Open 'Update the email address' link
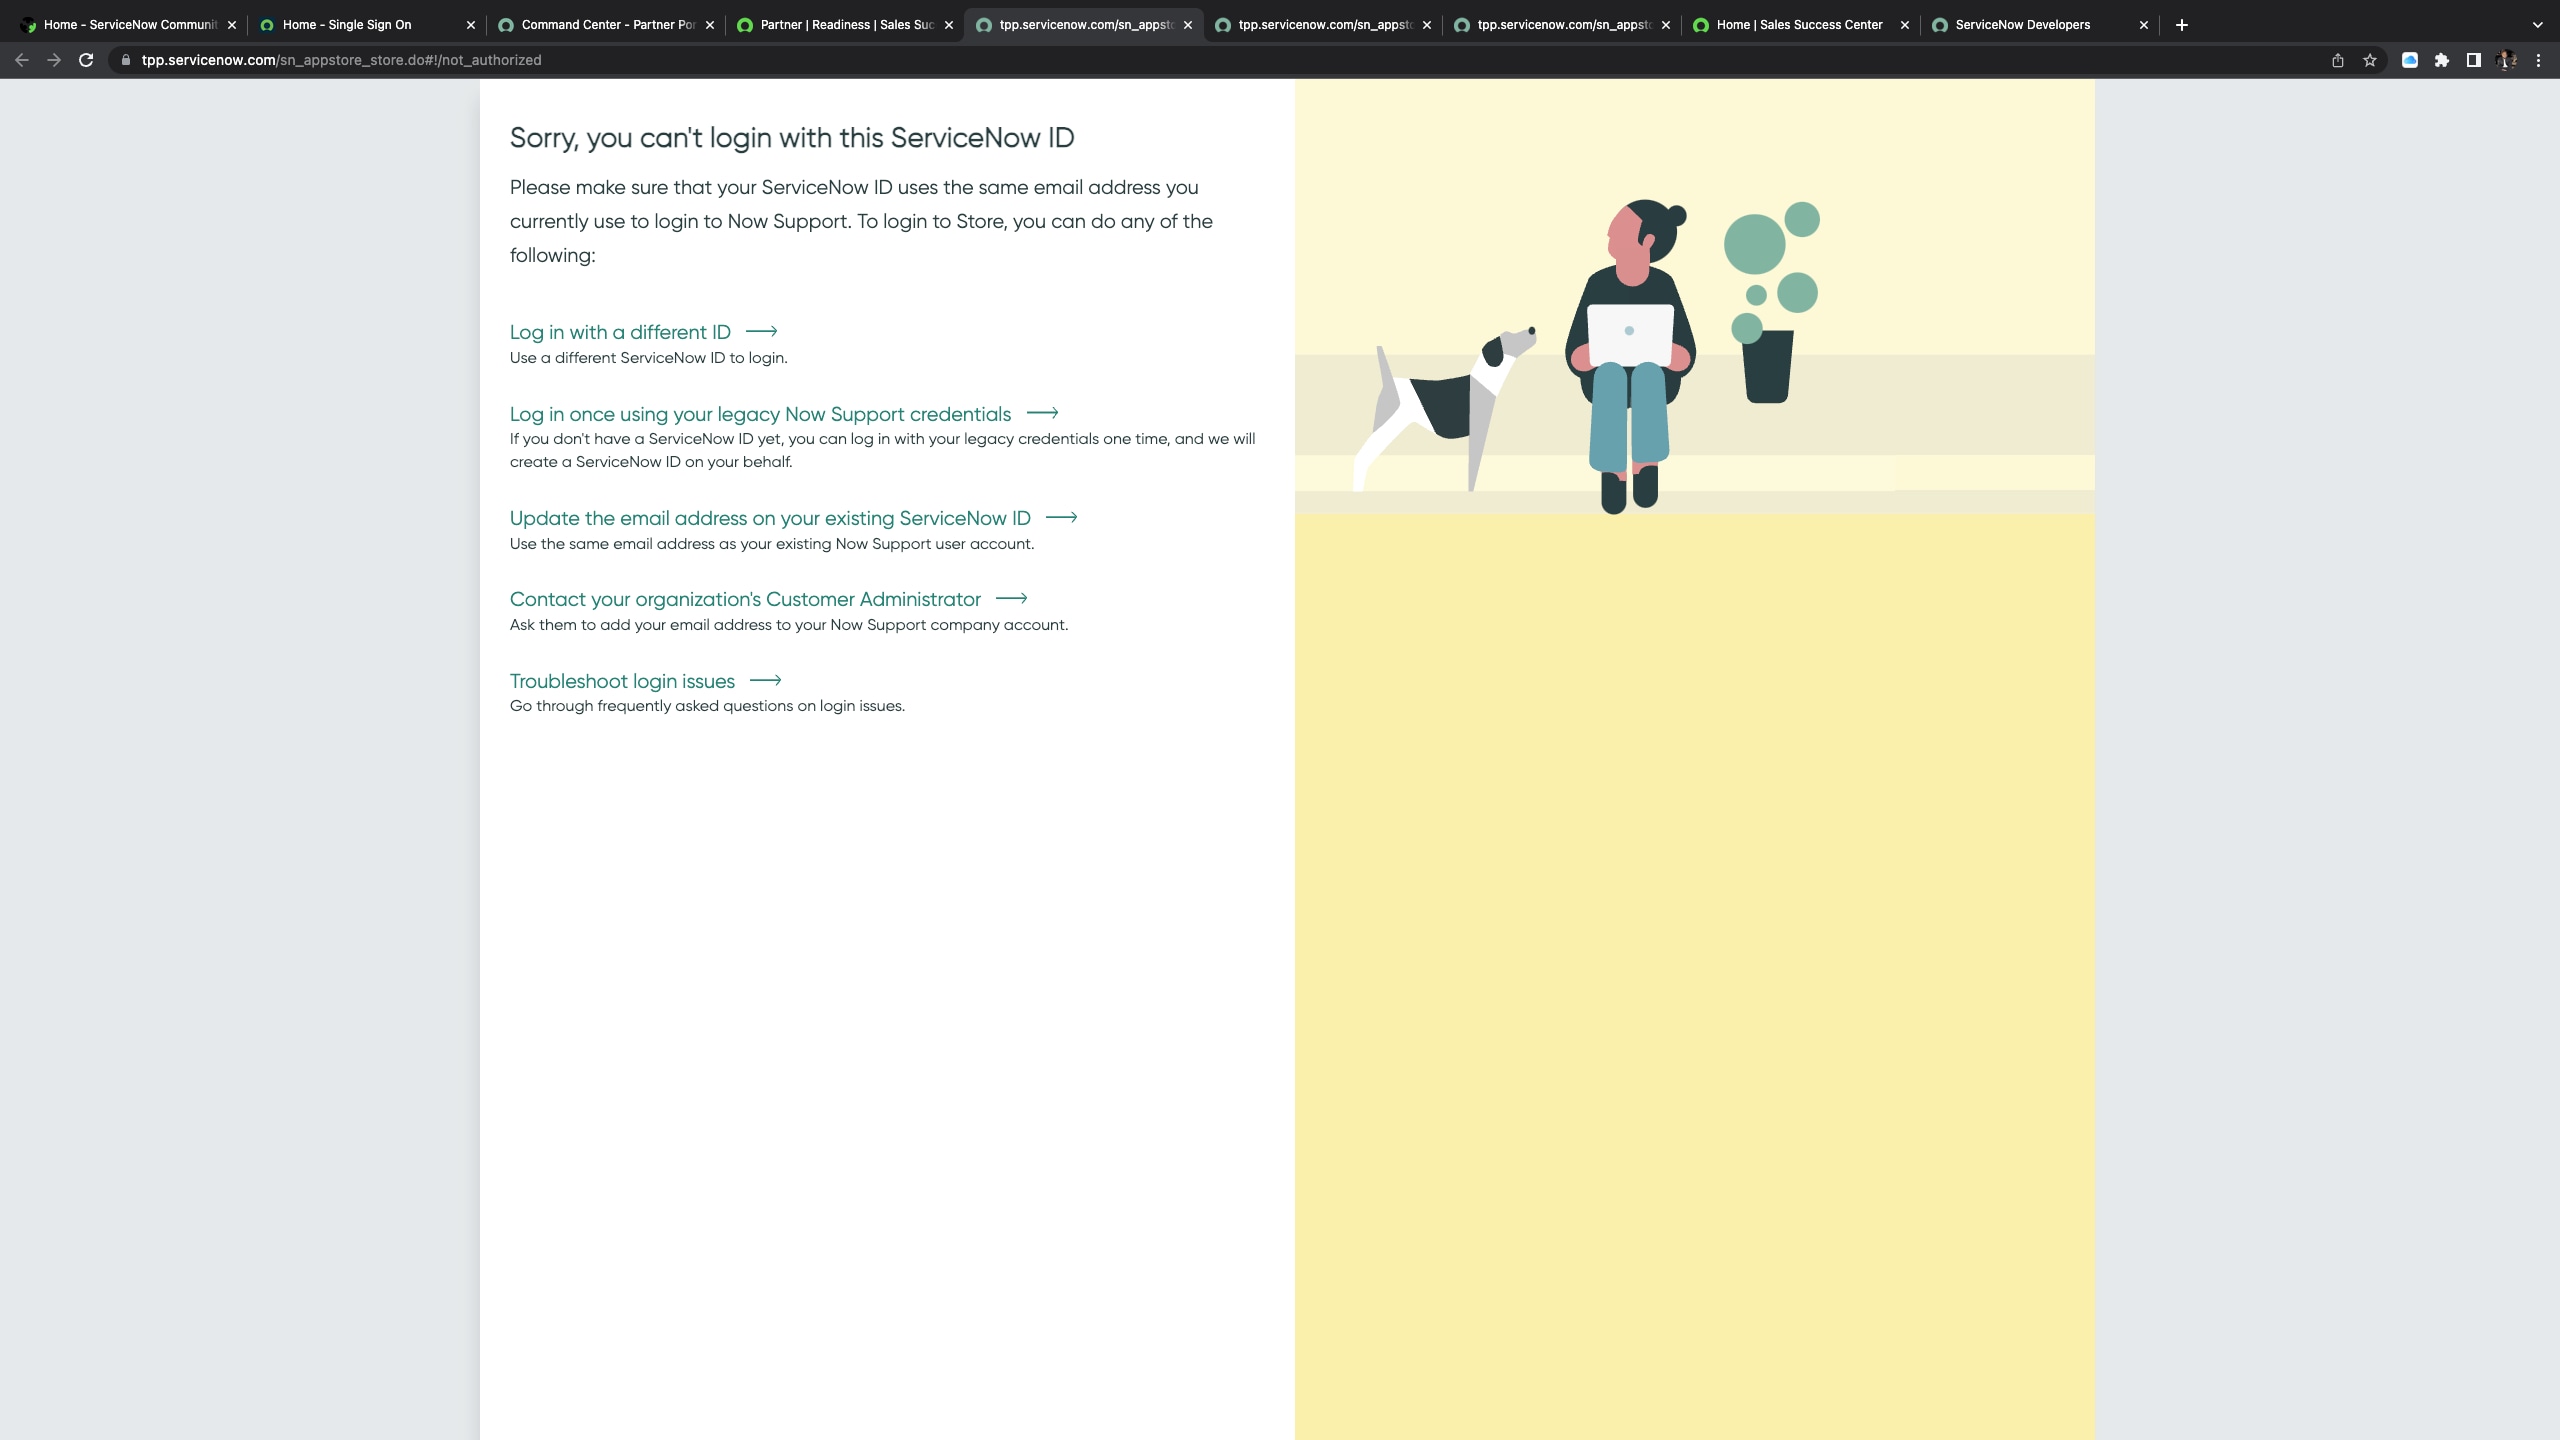The image size is (2560, 1440). pos(770,518)
